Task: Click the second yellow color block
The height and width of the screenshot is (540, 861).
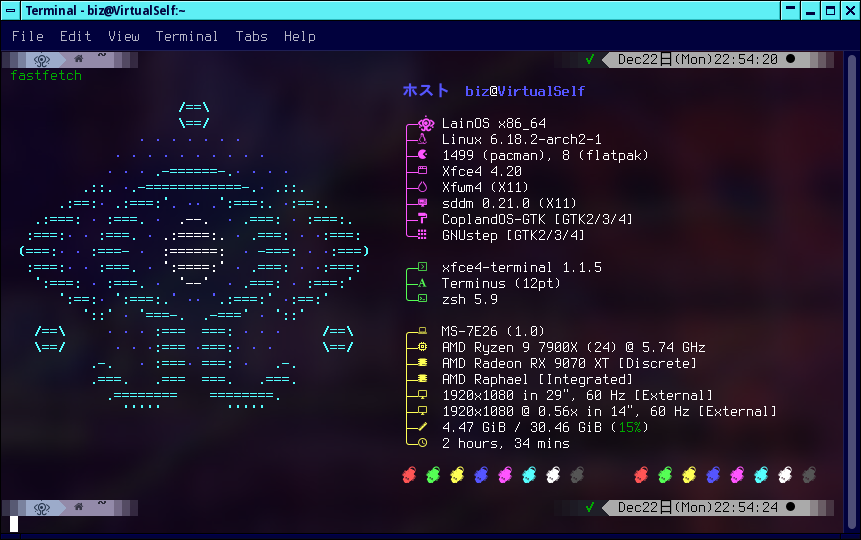Action: (689, 475)
